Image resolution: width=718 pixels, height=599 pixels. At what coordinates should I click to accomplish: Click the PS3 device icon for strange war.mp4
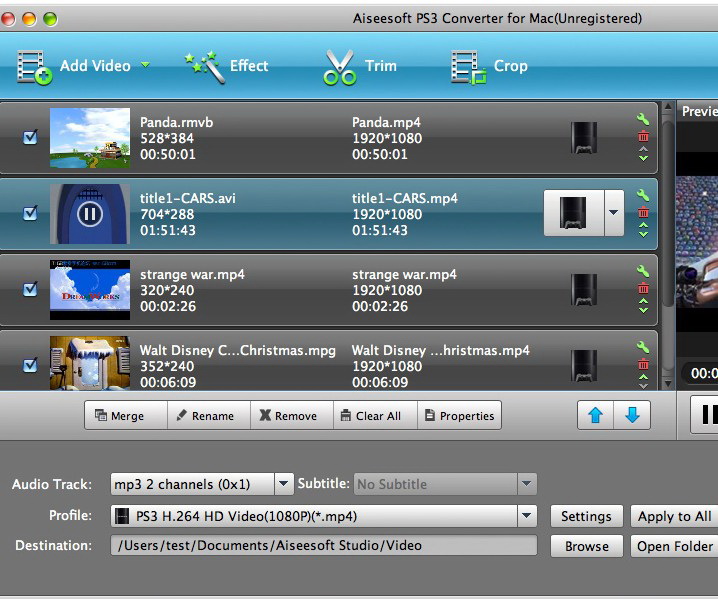584,290
